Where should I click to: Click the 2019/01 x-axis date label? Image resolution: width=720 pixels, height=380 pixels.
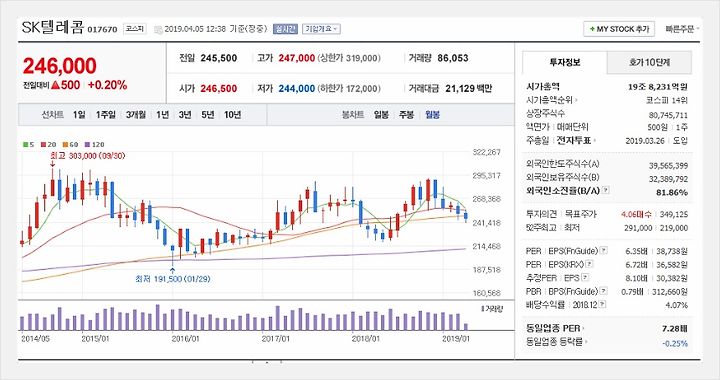pyautogui.click(x=456, y=339)
